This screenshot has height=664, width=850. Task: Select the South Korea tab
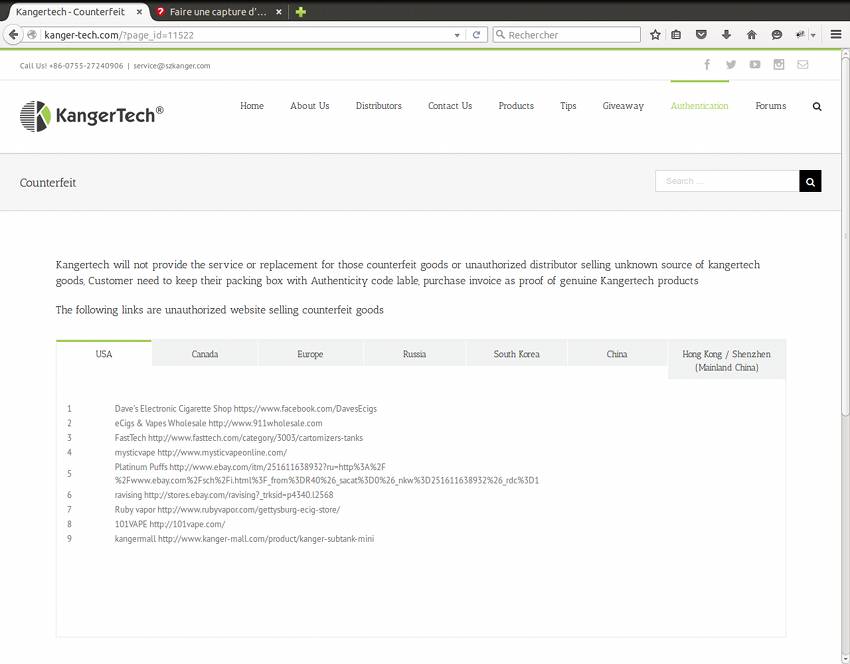coord(516,354)
